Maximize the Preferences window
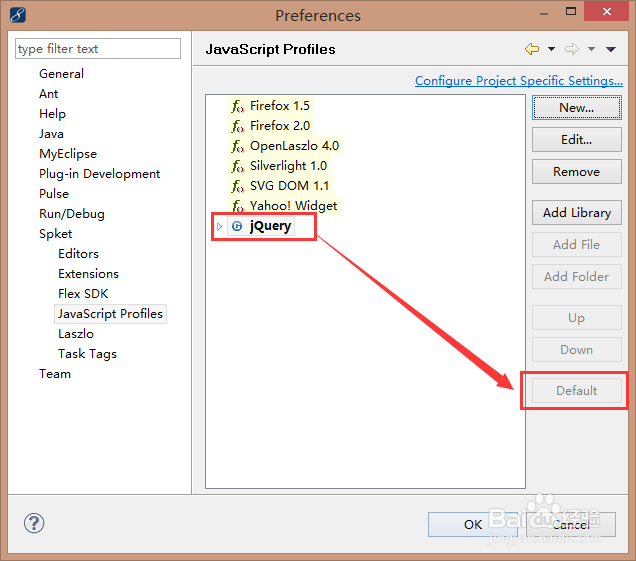 pyautogui.click(x=571, y=11)
